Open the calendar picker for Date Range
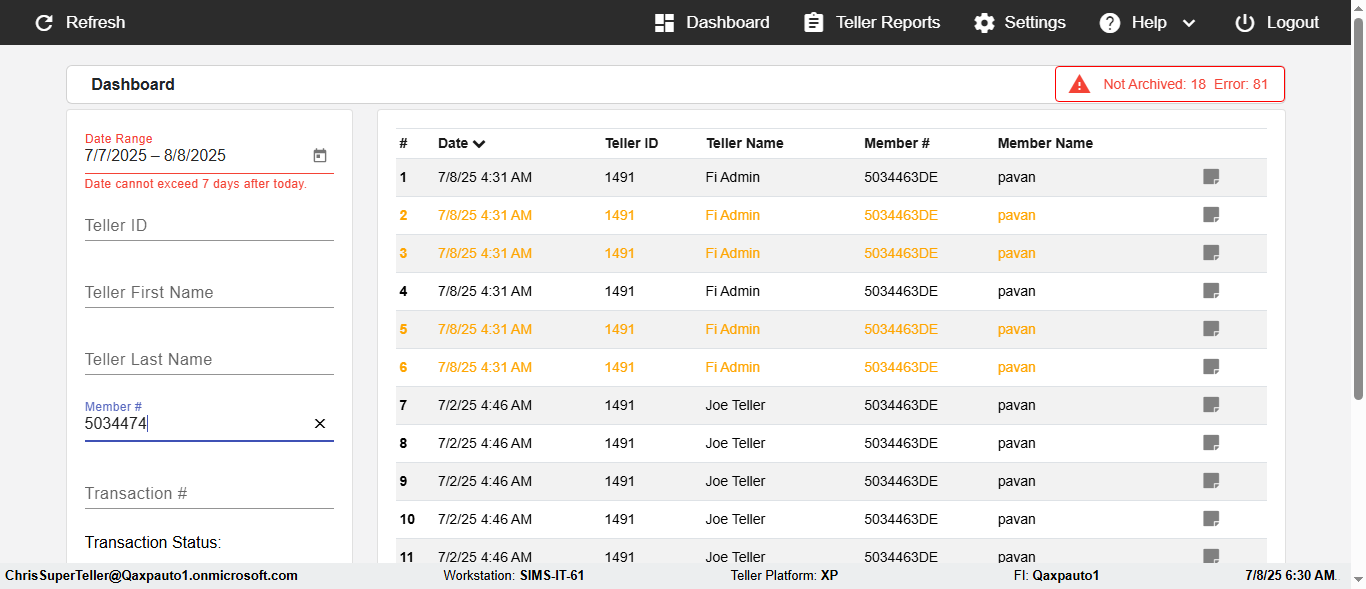This screenshot has width=1366, height=589. click(x=320, y=156)
